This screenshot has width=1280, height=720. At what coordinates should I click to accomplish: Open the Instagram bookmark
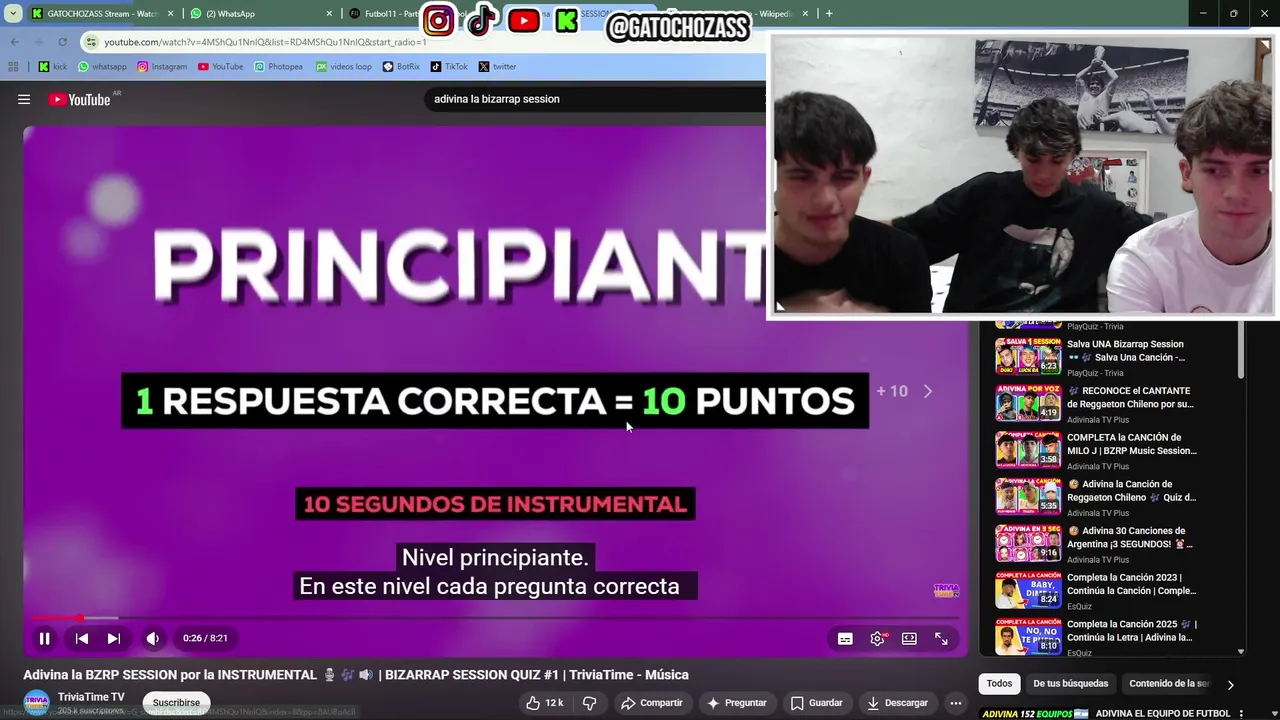click(x=162, y=67)
